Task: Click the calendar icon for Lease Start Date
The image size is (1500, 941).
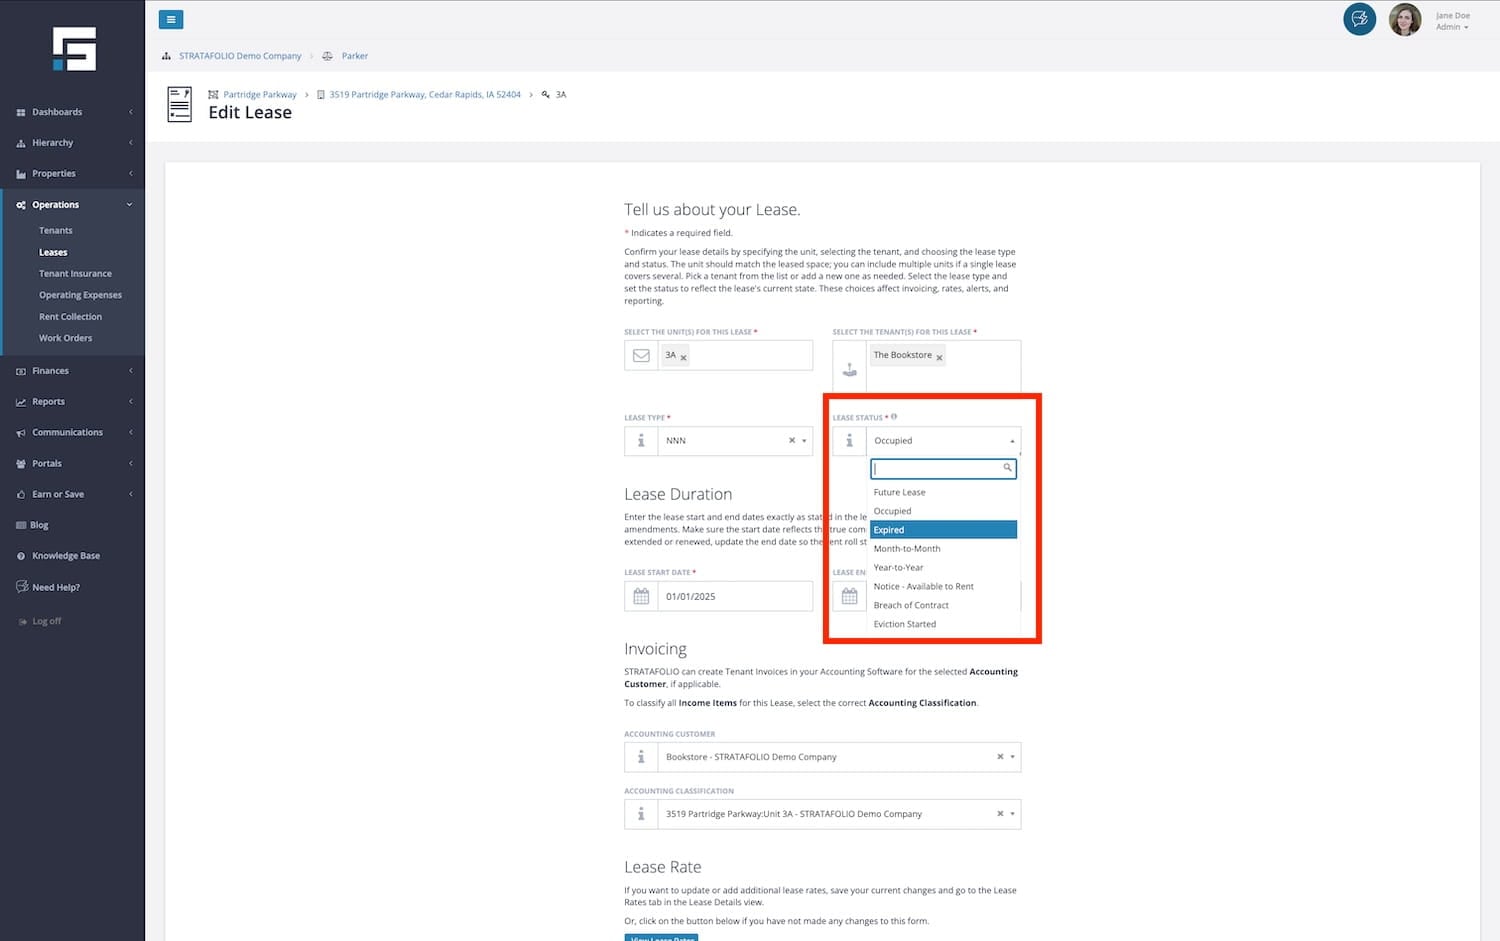Action: coord(641,596)
